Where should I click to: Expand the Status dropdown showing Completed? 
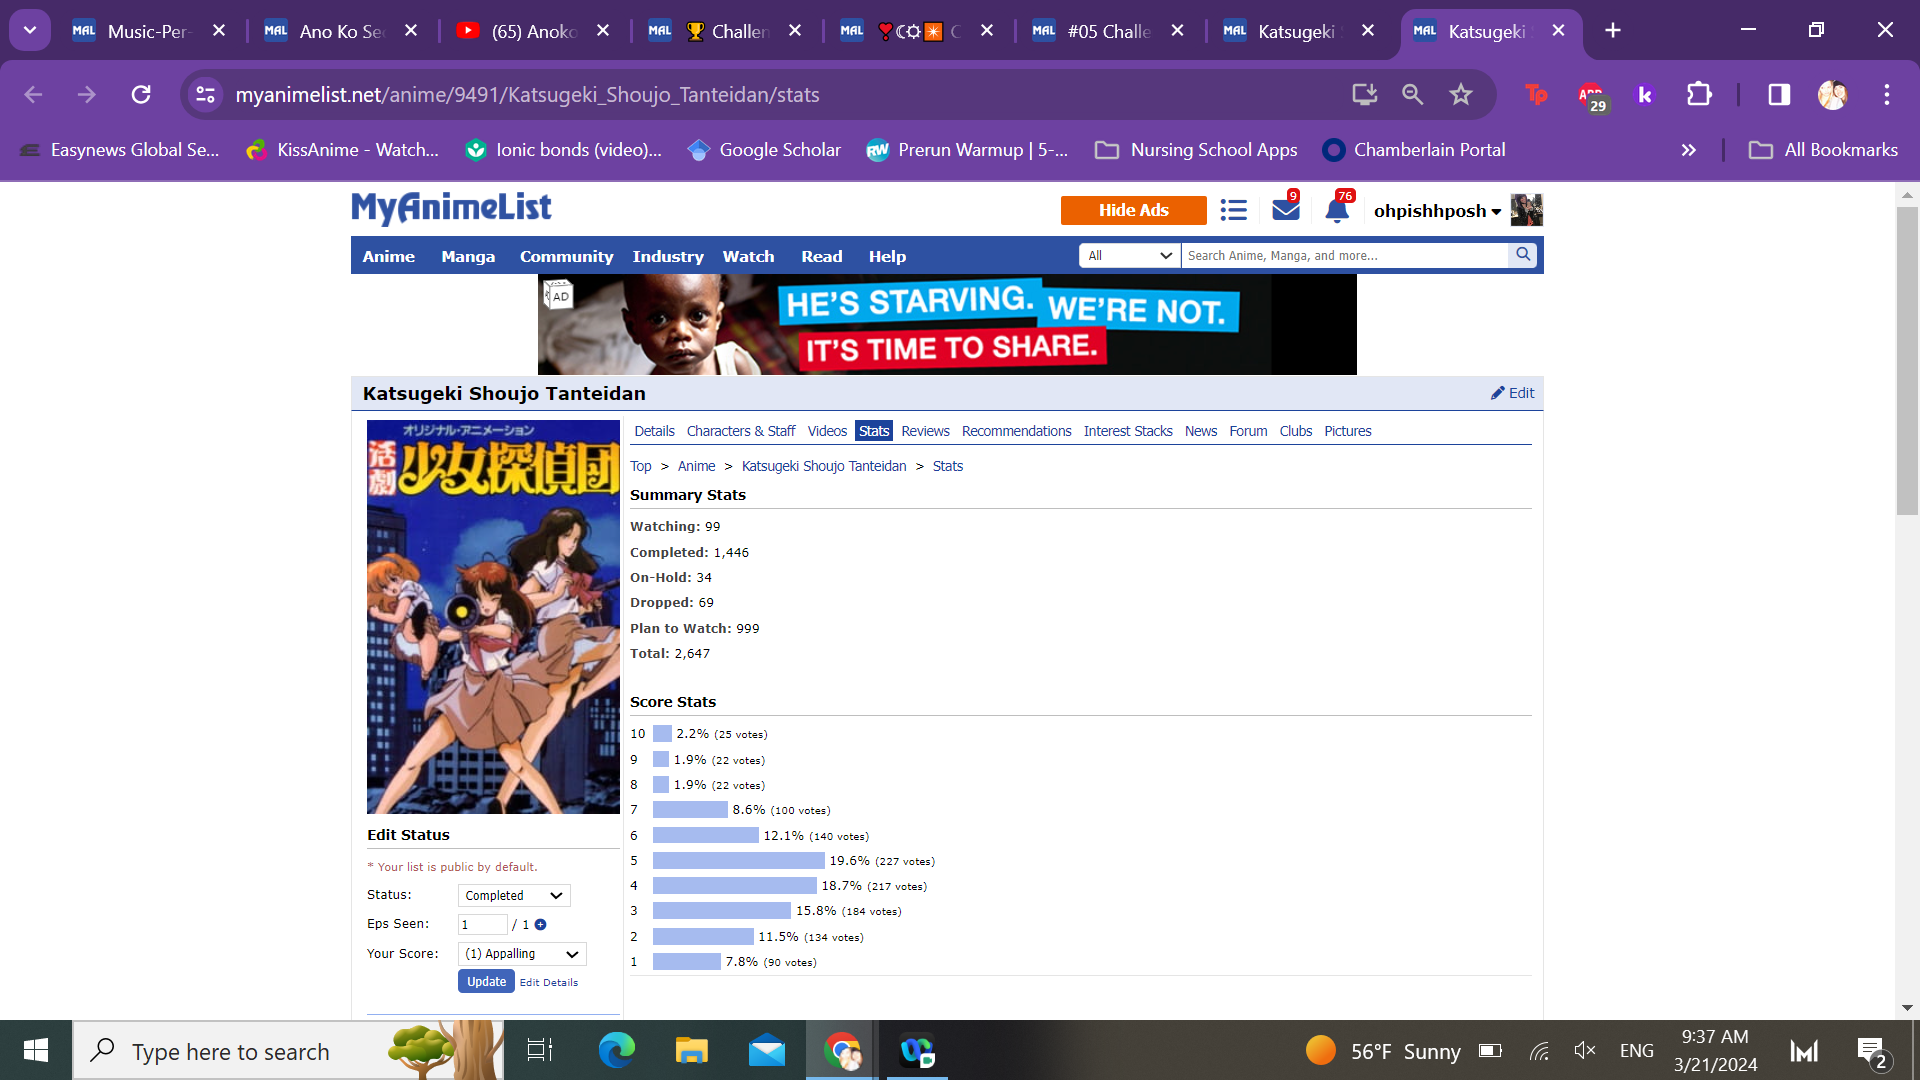(x=514, y=896)
